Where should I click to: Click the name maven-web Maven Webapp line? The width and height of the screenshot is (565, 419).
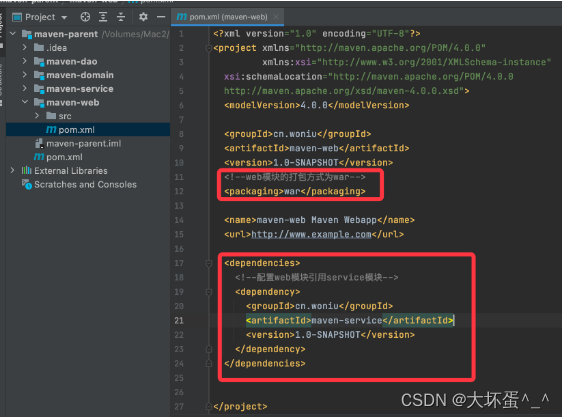click(x=319, y=220)
